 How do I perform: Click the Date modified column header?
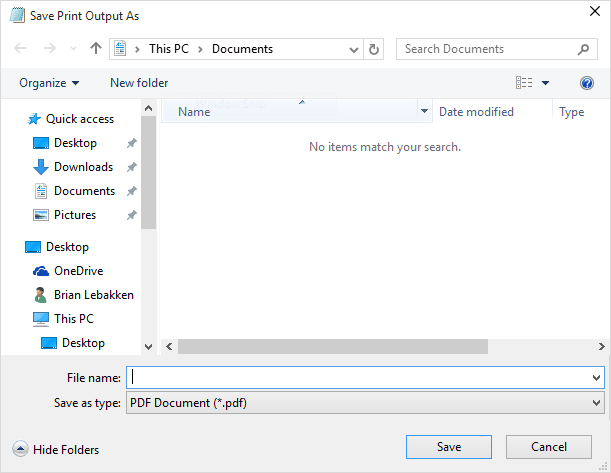pos(476,112)
